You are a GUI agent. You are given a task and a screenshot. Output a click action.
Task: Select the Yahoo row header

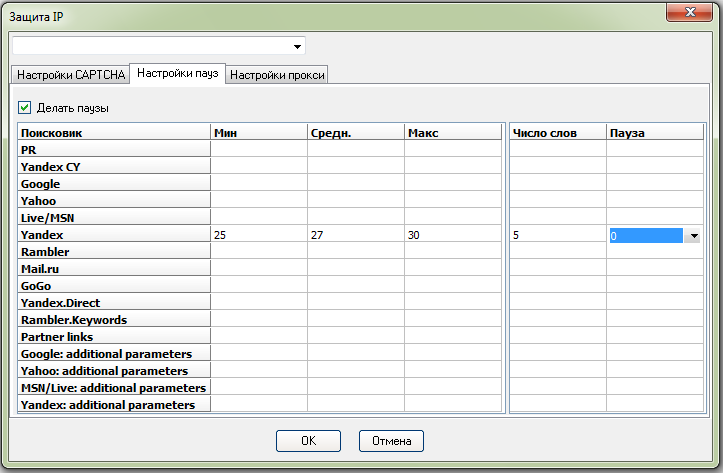(x=114, y=201)
